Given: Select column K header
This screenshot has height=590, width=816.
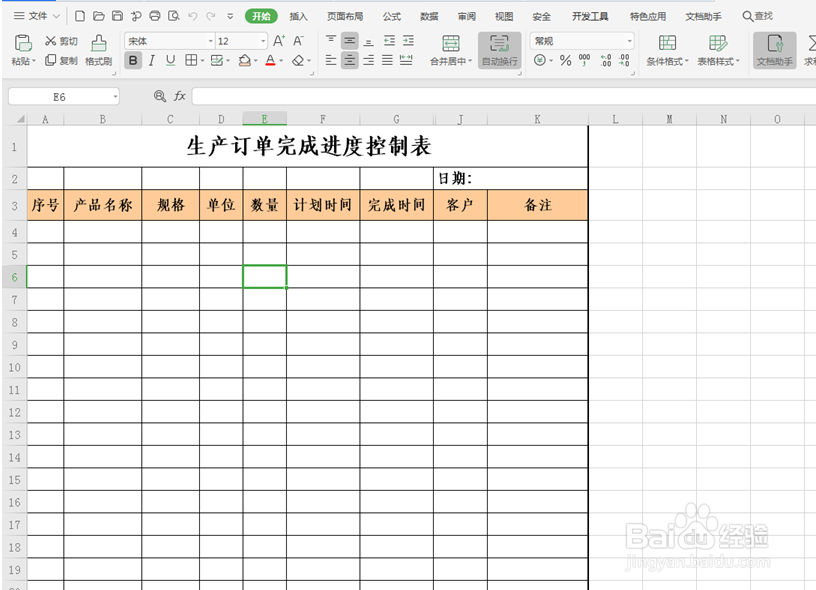Looking at the screenshot, I should click(538, 119).
